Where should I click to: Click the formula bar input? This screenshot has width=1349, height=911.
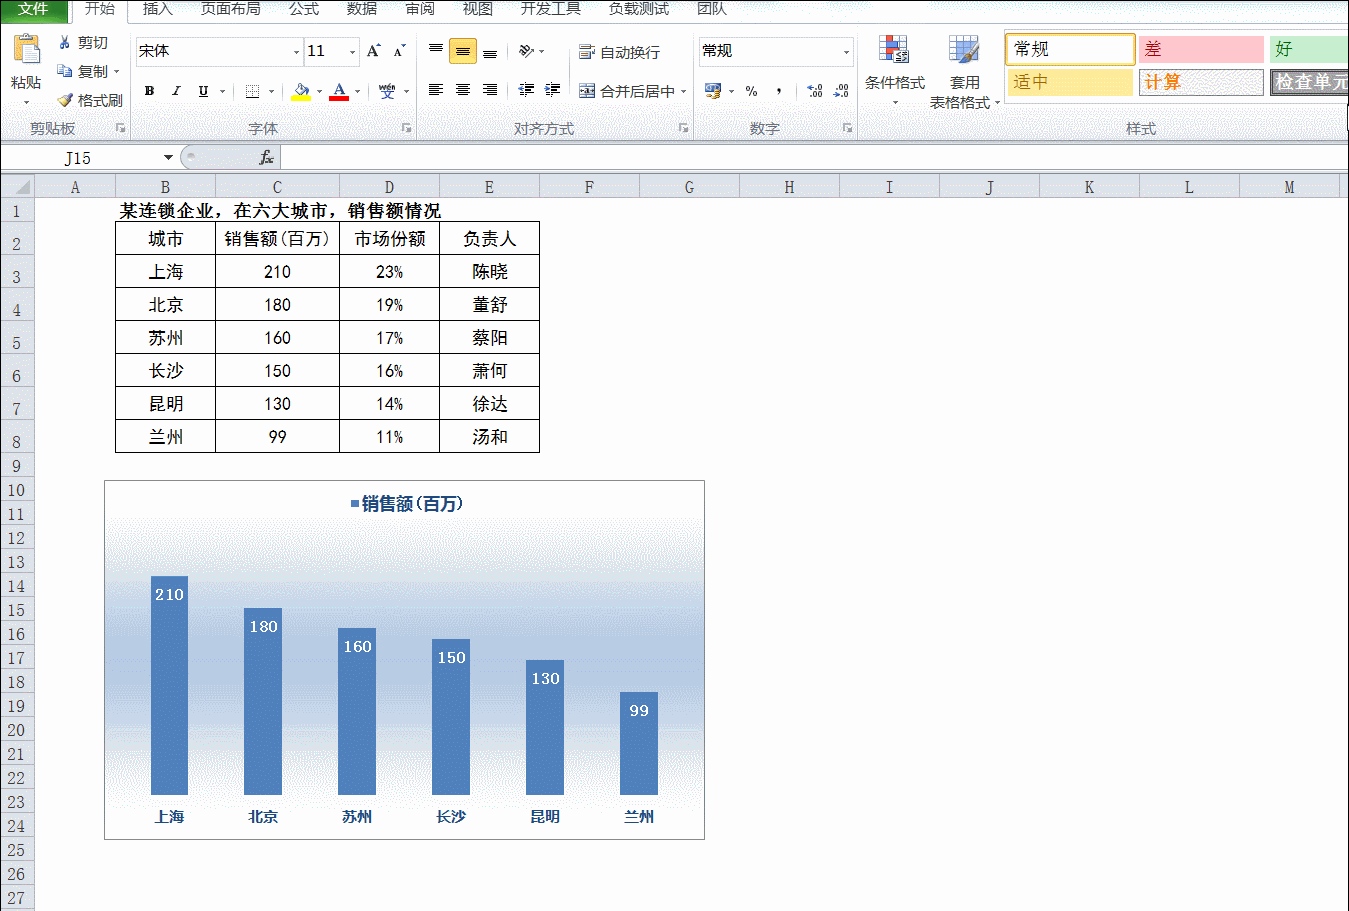pos(814,157)
